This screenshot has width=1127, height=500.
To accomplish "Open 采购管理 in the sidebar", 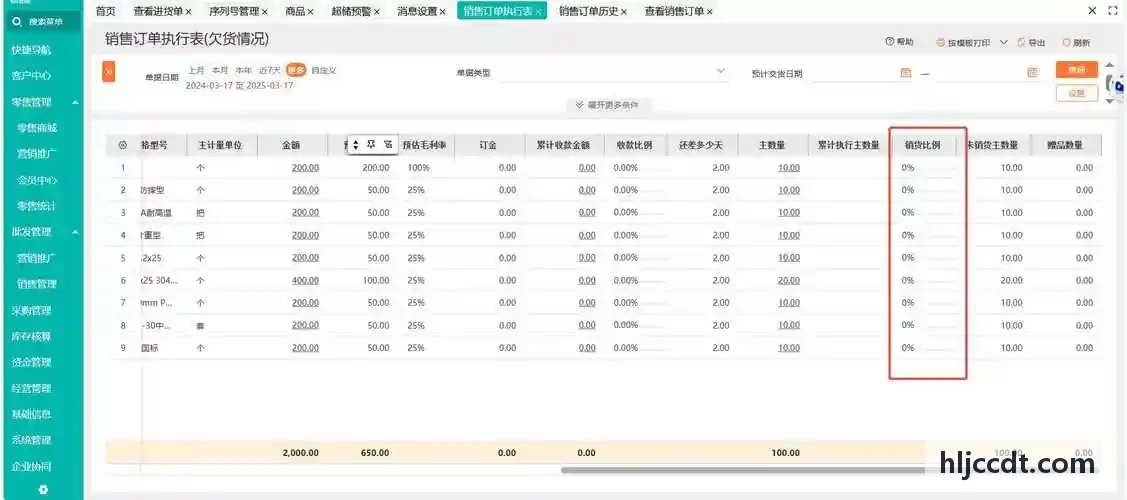I will pyautogui.click(x=32, y=311).
